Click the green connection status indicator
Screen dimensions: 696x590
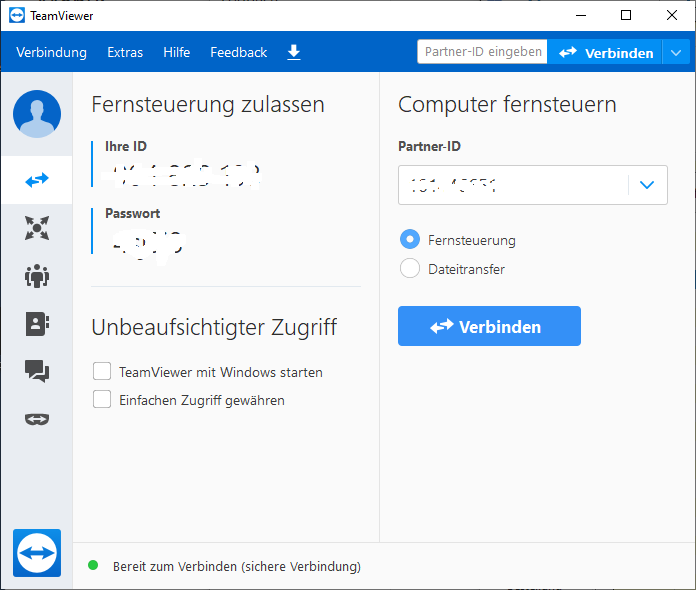tap(93, 565)
